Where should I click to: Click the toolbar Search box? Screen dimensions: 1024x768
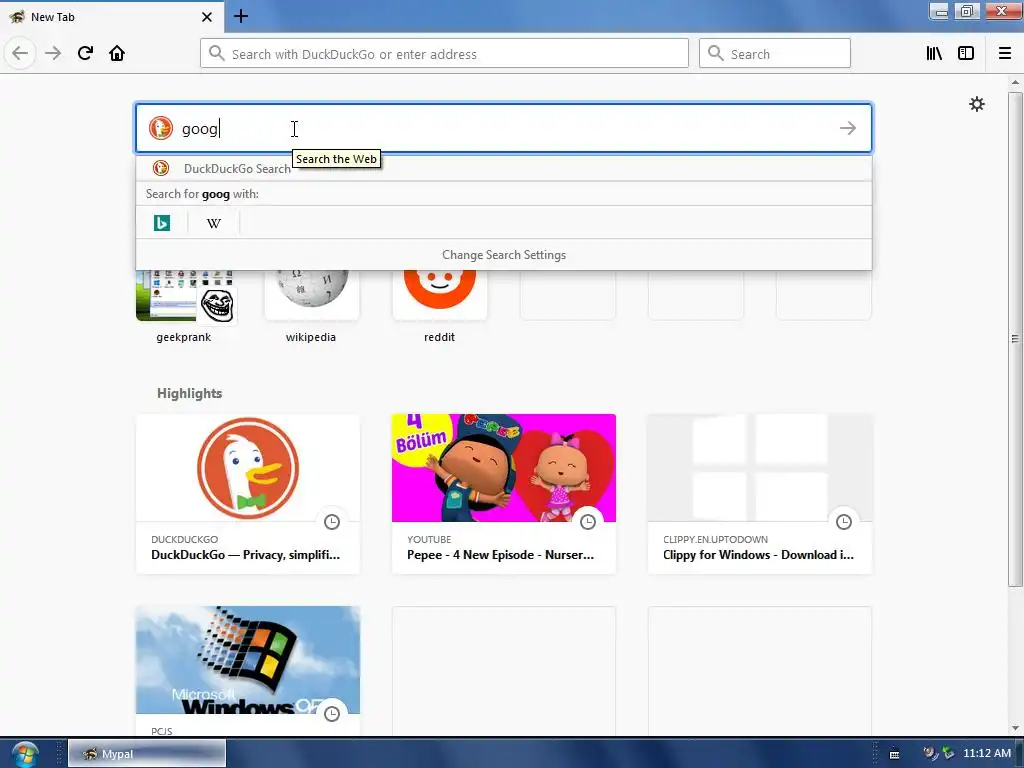[x=775, y=54]
